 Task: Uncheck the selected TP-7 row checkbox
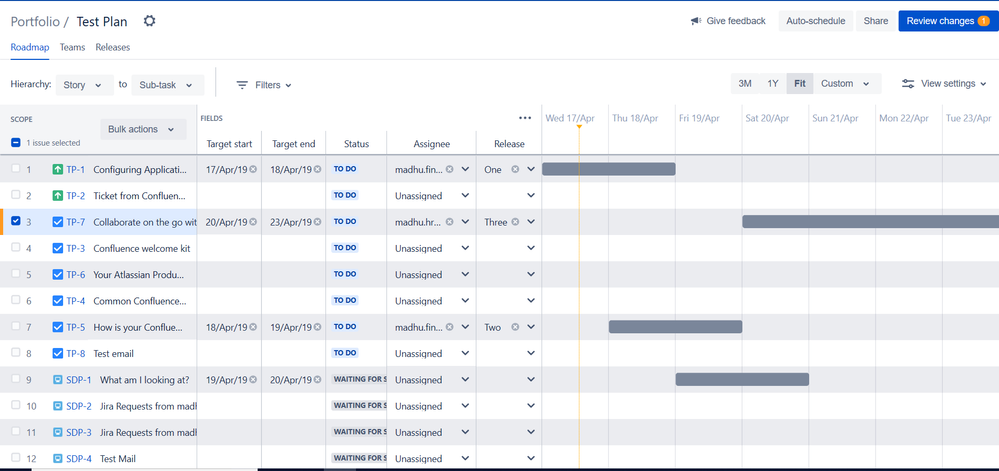[x=16, y=221]
